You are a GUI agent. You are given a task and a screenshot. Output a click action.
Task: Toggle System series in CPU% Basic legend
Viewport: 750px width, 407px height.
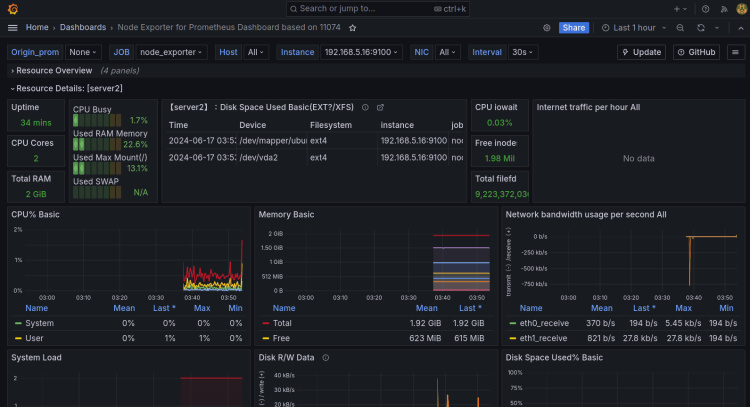point(40,323)
